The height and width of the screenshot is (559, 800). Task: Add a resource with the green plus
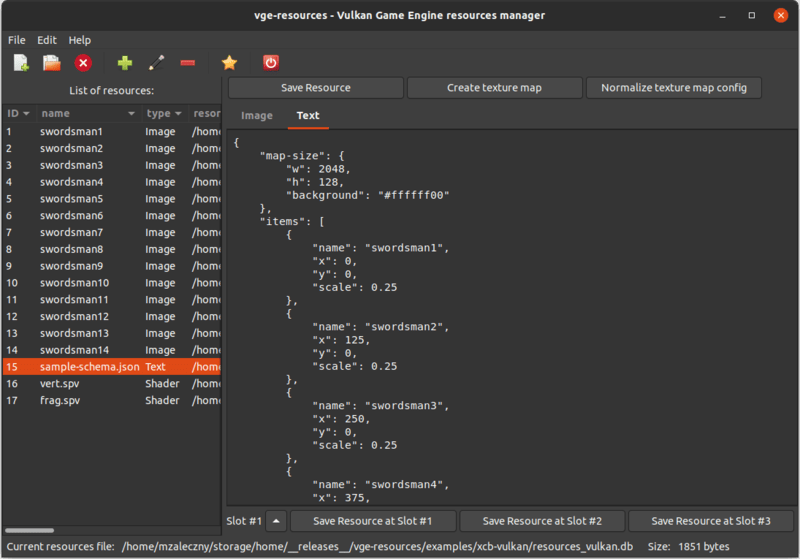coord(124,63)
